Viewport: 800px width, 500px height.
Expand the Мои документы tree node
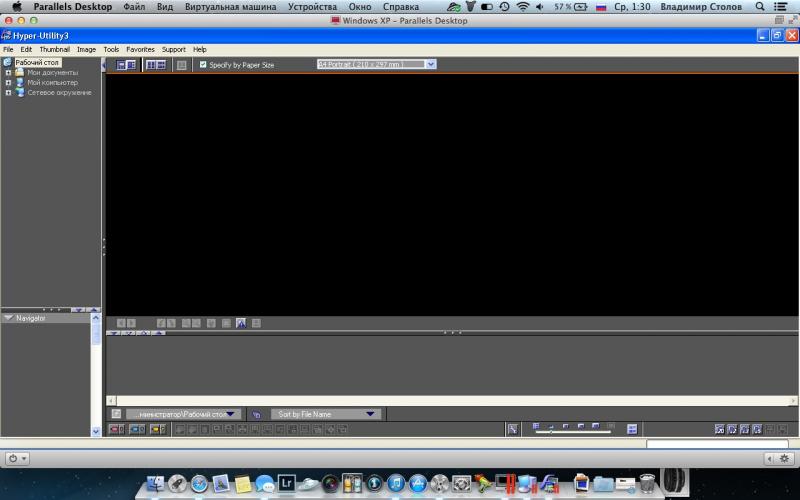click(8, 72)
